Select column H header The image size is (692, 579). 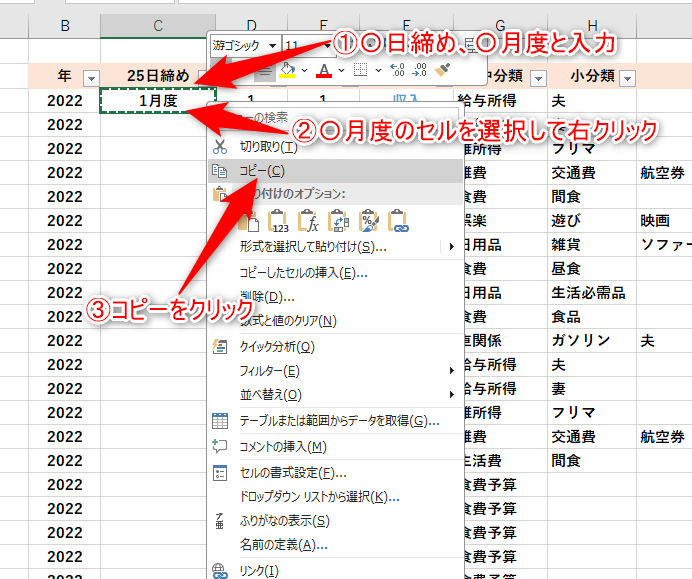coord(592,26)
